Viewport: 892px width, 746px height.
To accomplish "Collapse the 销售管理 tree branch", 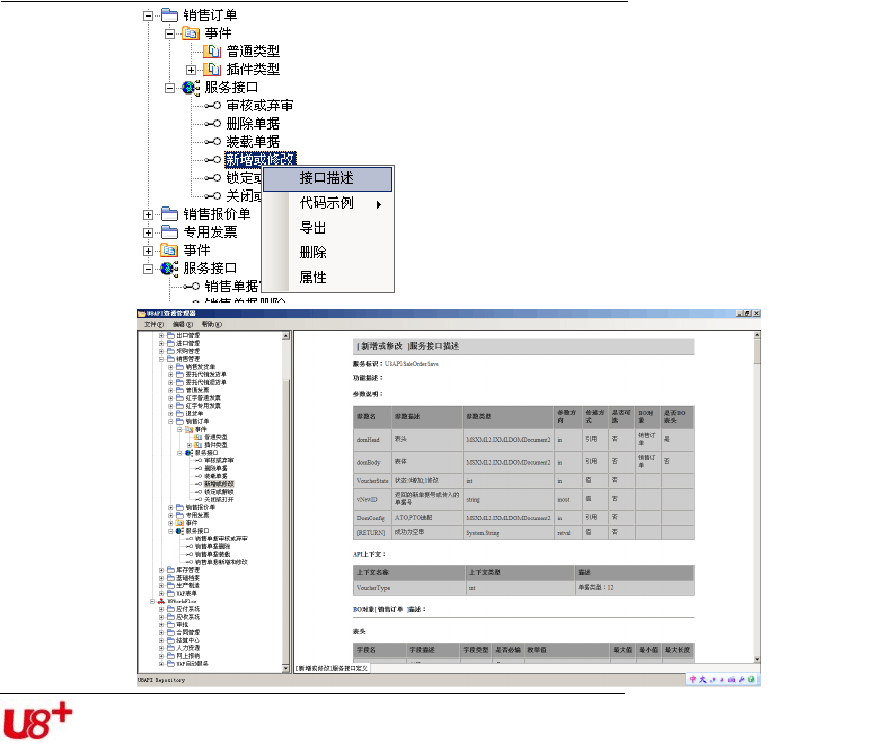I will coord(160,358).
